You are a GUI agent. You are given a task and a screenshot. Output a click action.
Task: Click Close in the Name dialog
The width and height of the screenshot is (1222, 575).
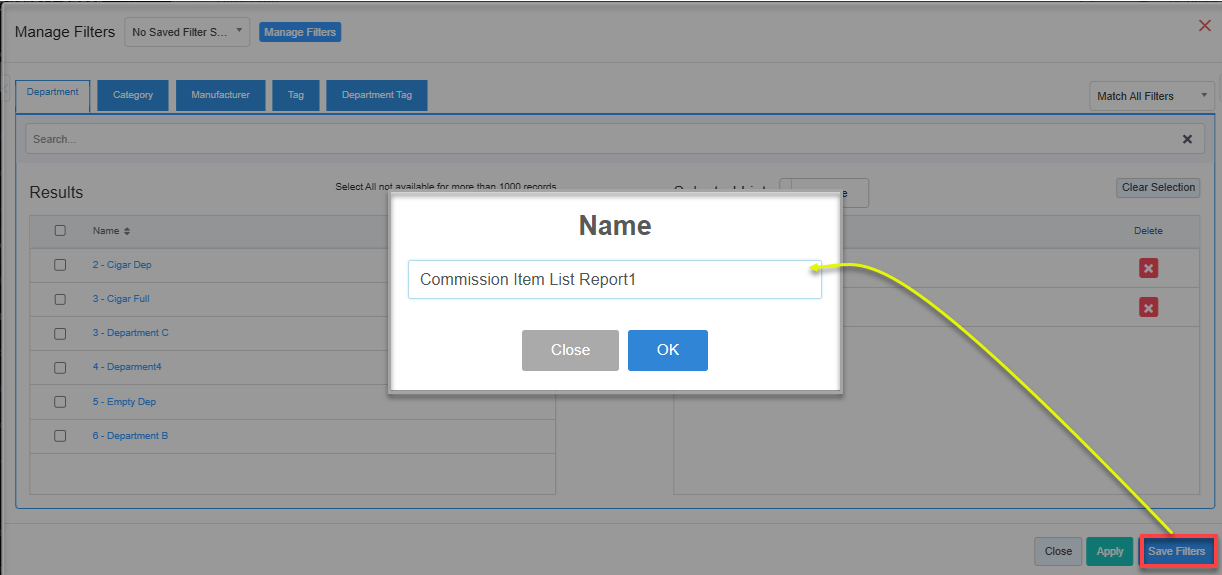[x=570, y=350]
